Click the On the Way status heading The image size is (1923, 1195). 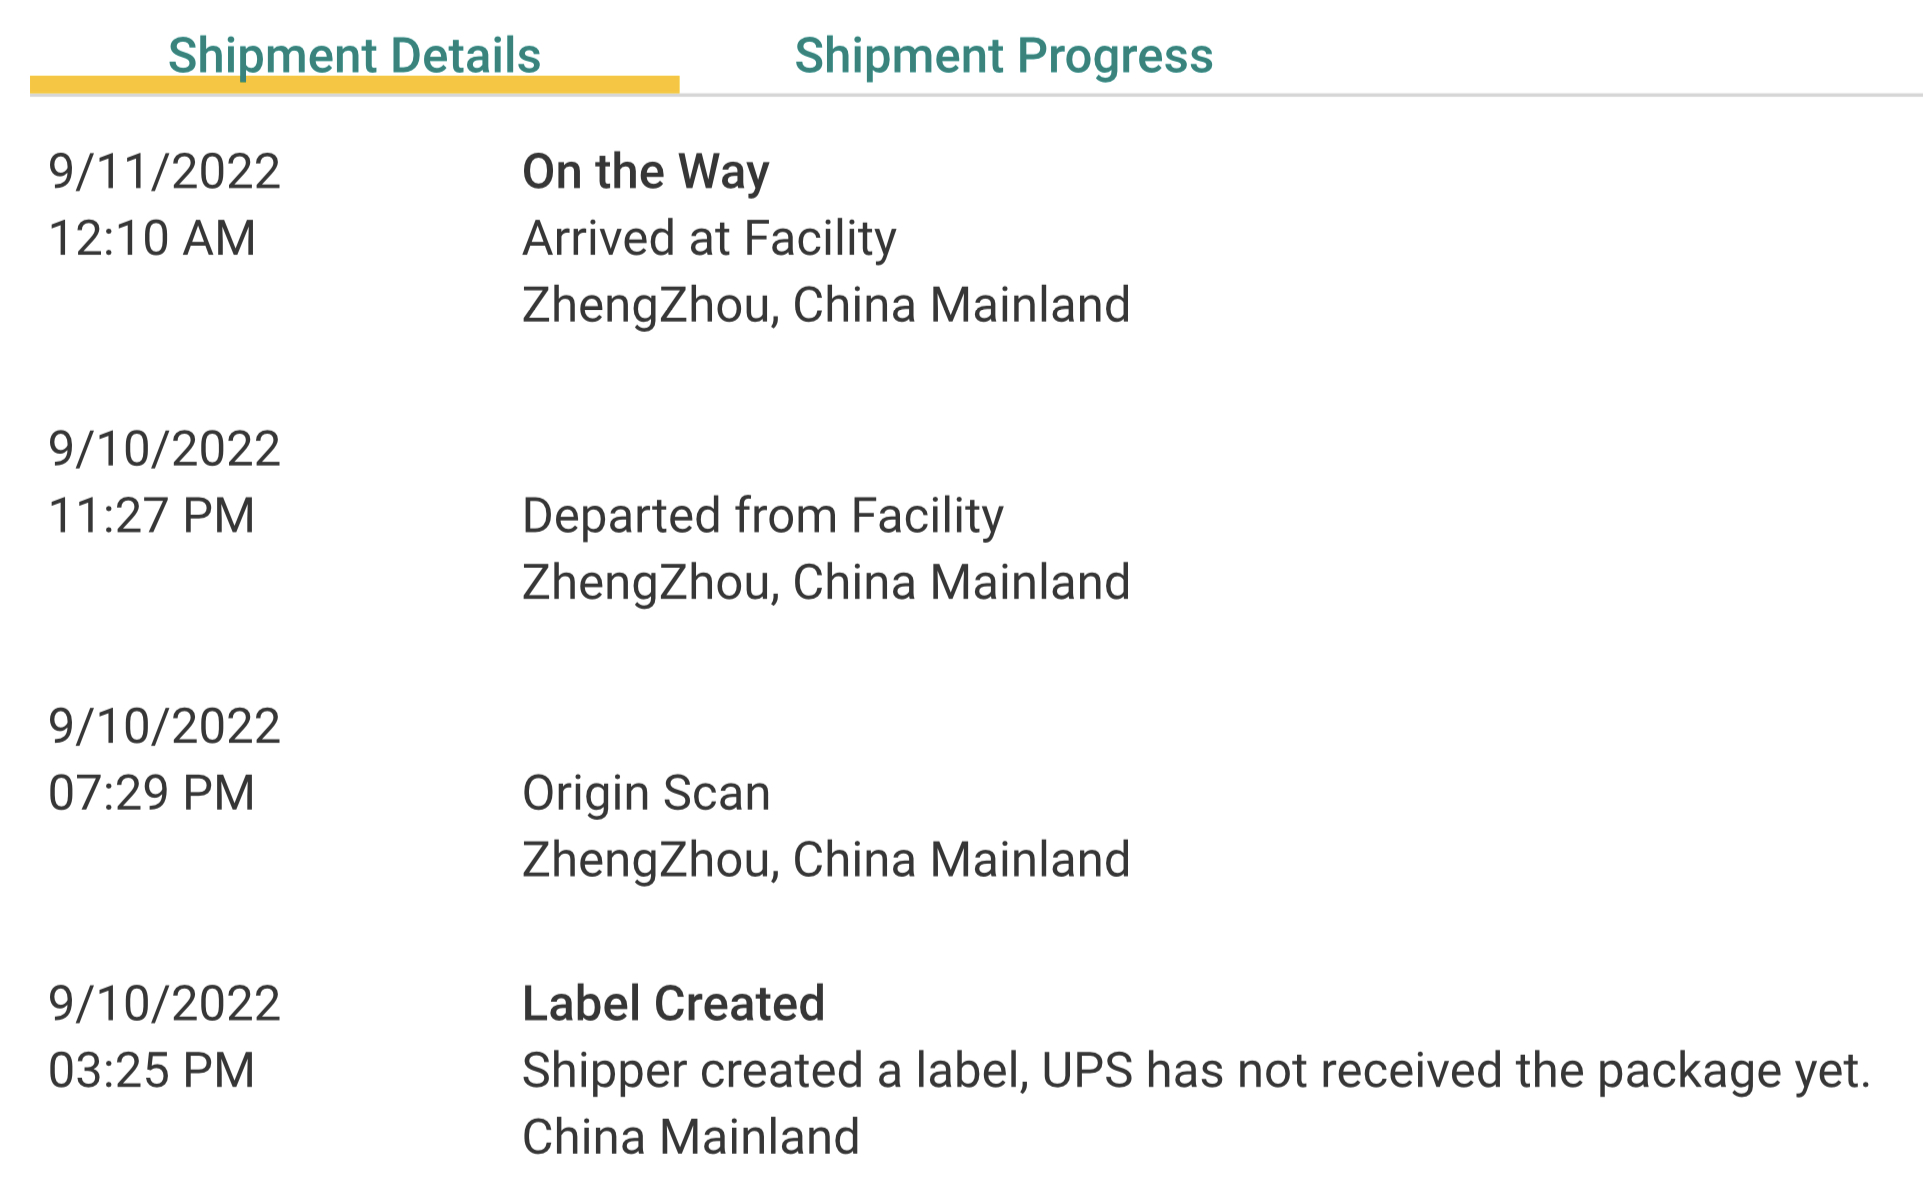(645, 171)
